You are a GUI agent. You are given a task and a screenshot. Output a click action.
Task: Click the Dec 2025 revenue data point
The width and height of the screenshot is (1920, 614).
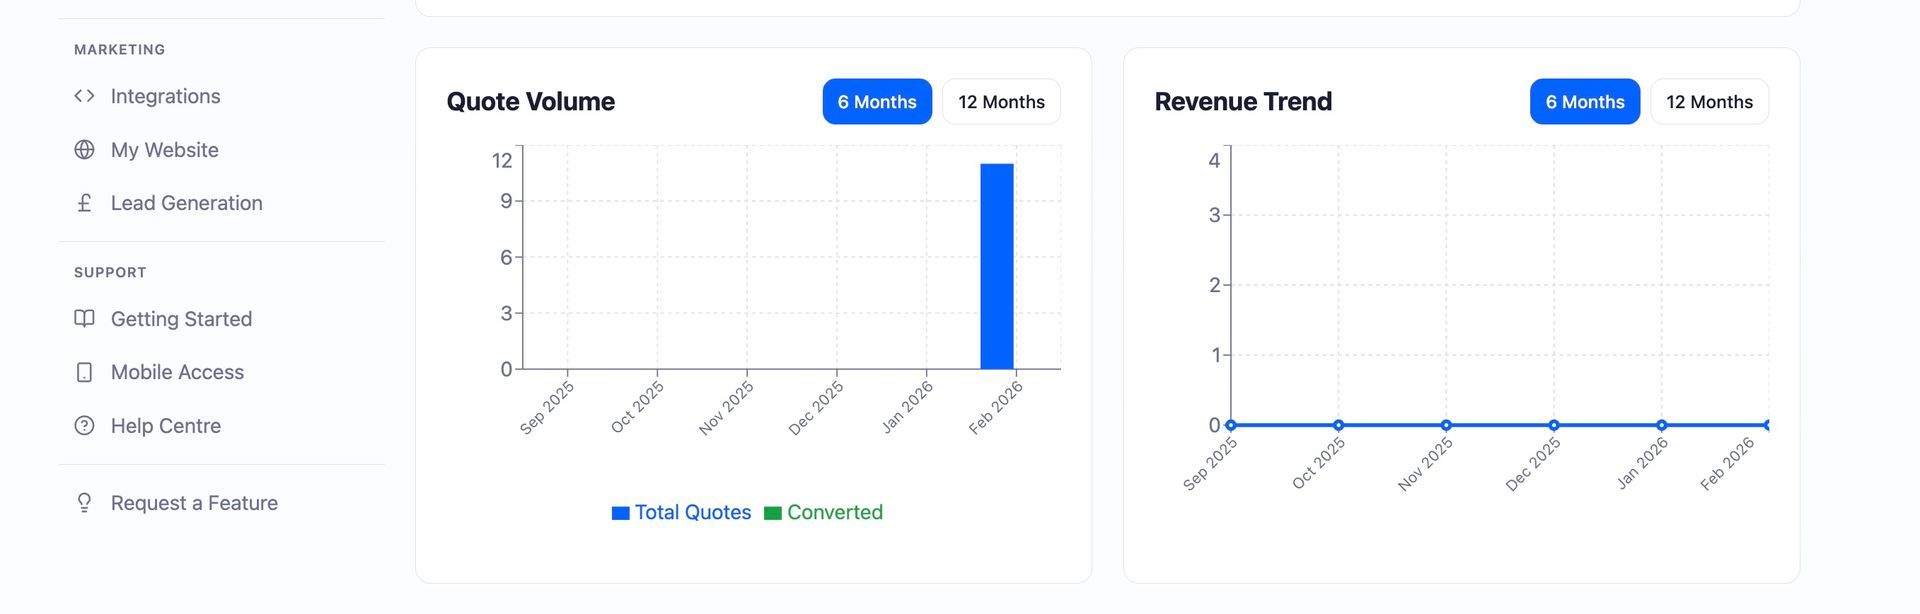(x=1554, y=425)
